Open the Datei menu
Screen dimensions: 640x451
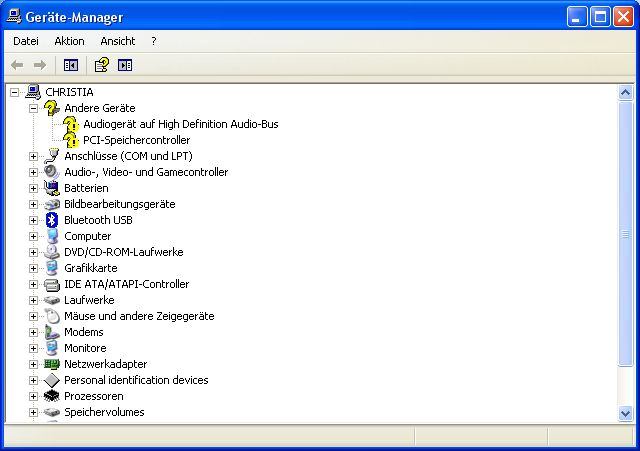[26, 41]
